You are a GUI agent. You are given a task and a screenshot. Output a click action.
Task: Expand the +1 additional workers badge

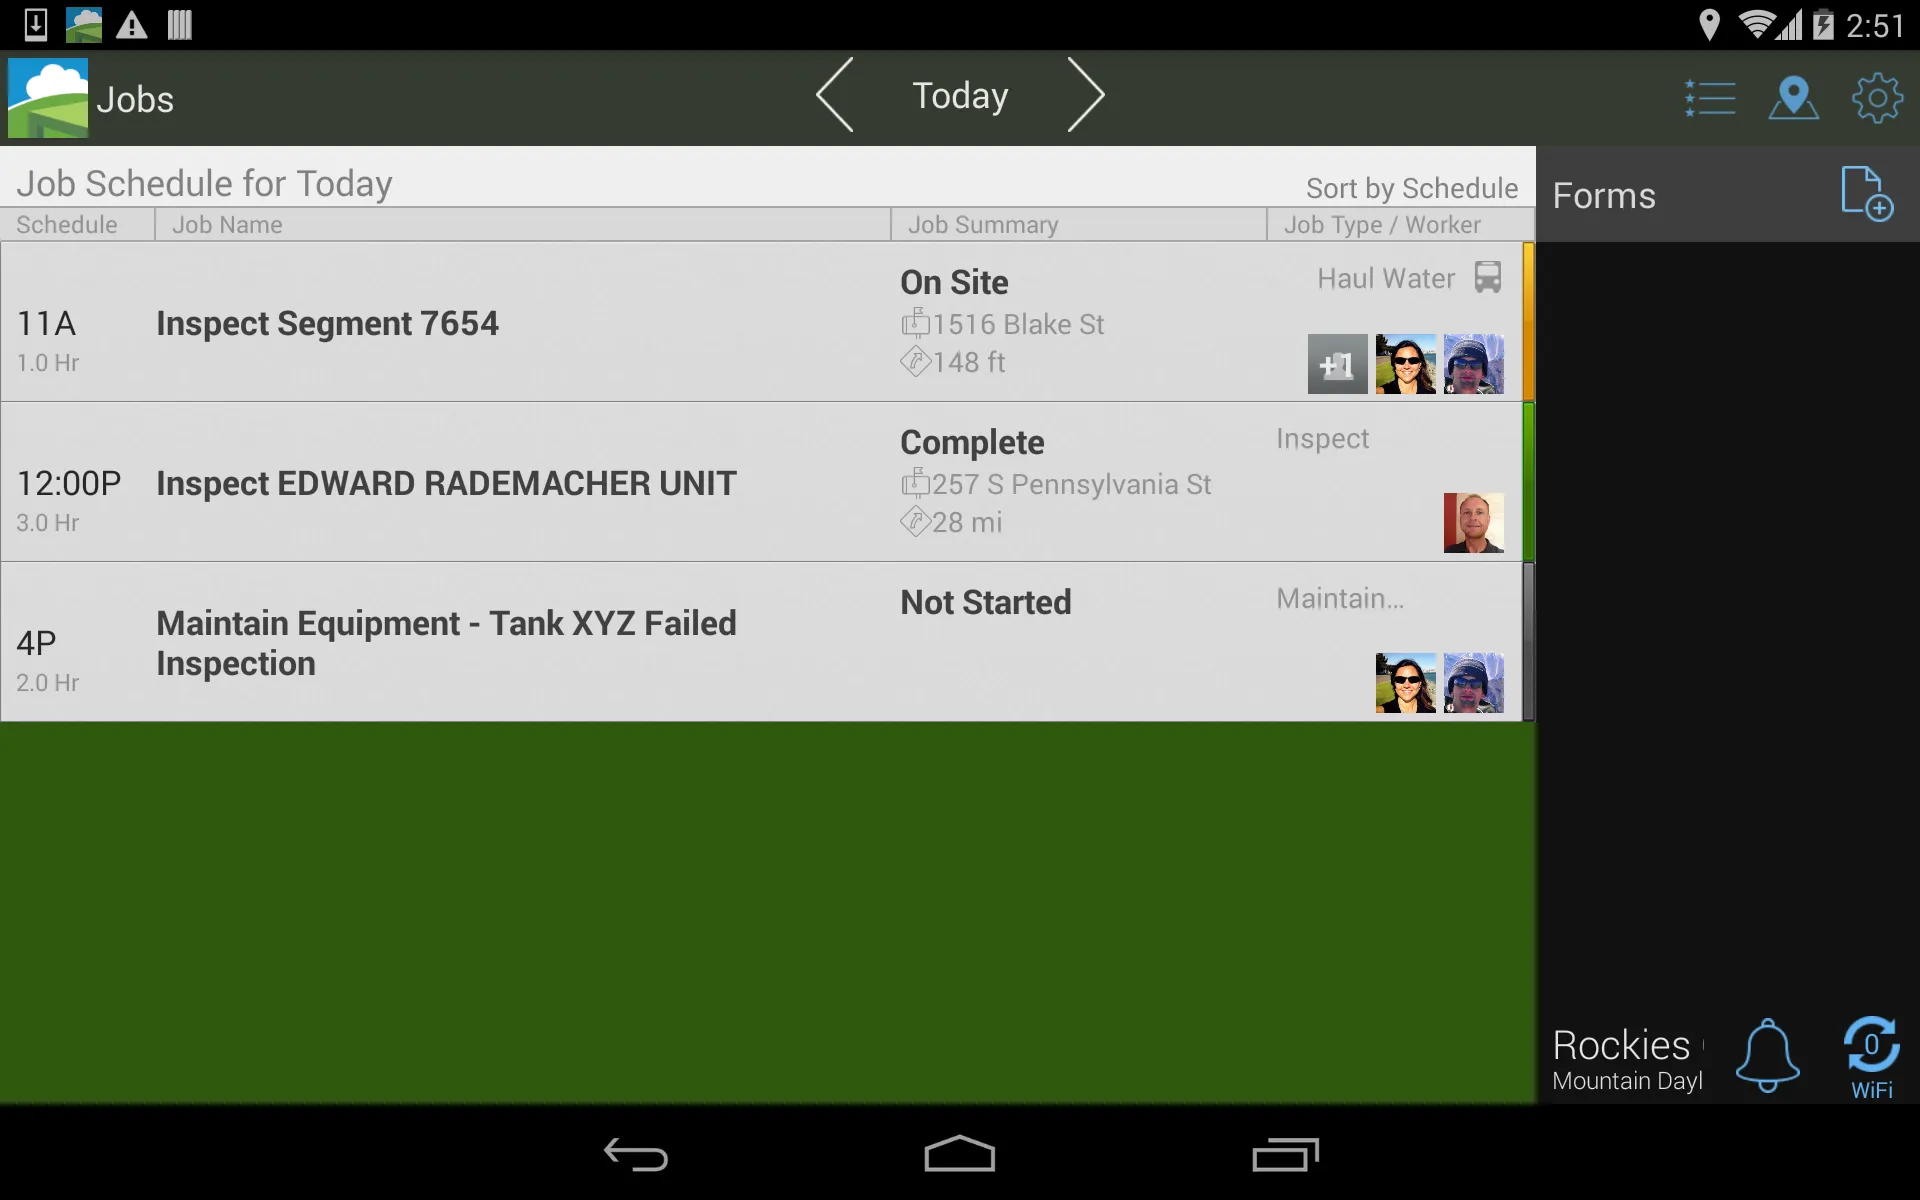coord(1337,364)
